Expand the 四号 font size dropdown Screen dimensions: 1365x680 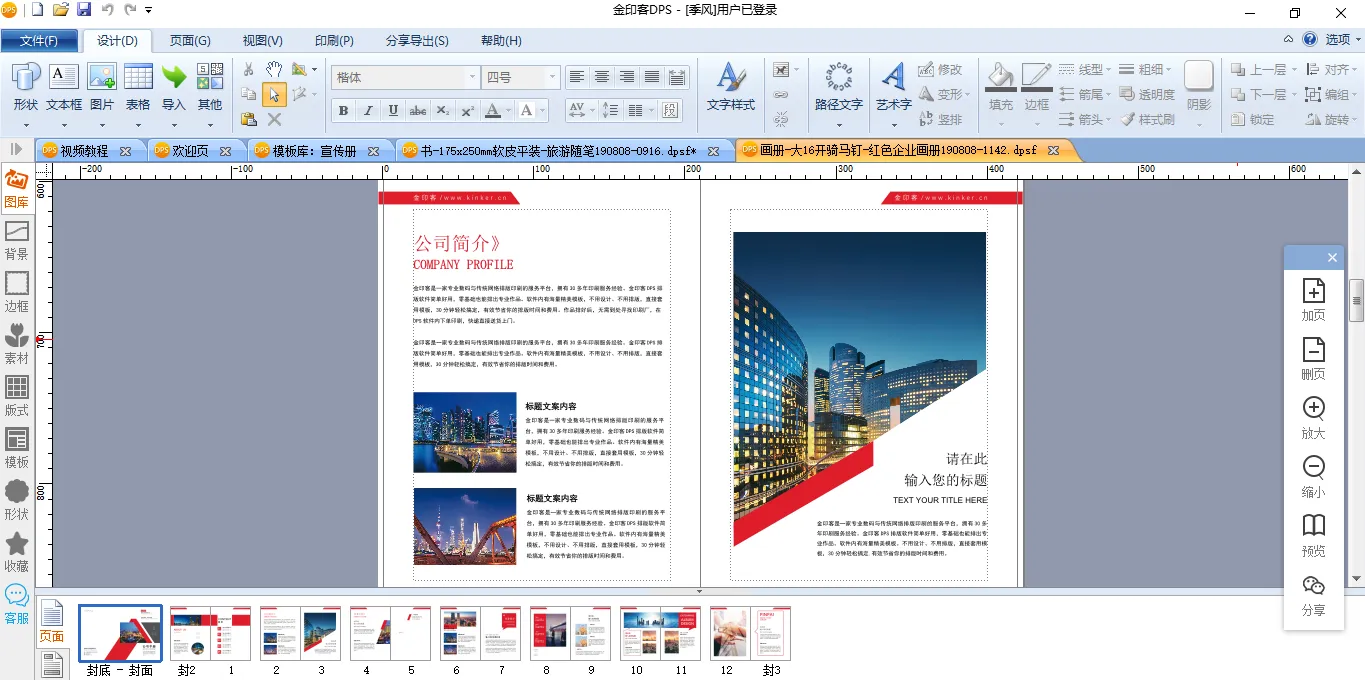(551, 77)
